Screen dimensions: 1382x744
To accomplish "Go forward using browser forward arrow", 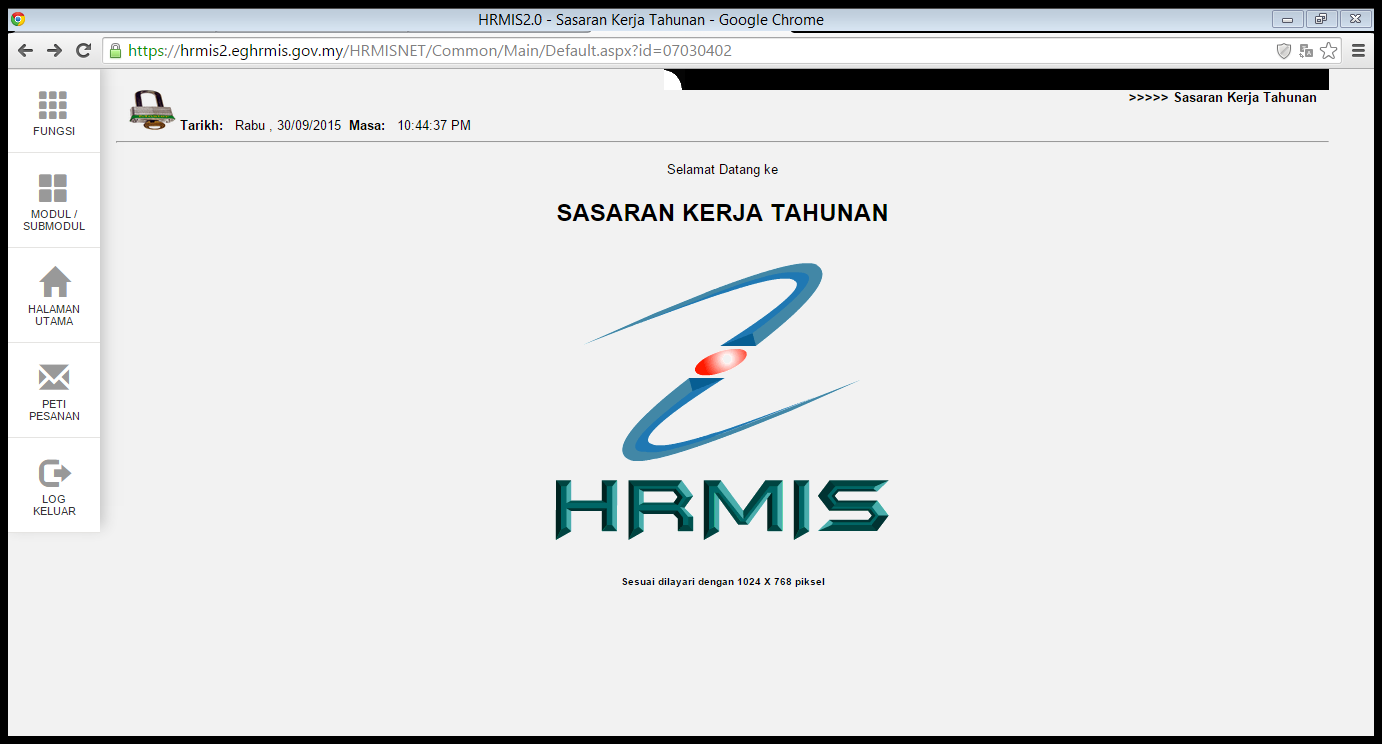I will [x=54, y=50].
